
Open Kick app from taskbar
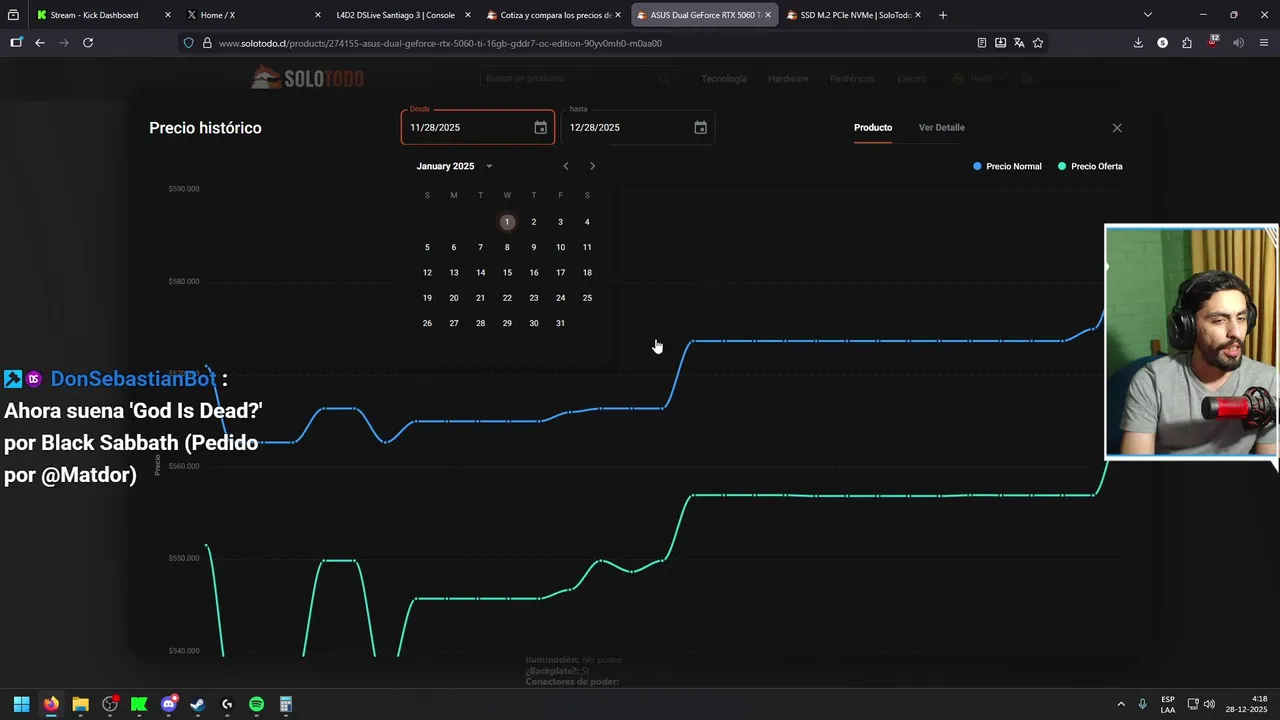(x=139, y=704)
